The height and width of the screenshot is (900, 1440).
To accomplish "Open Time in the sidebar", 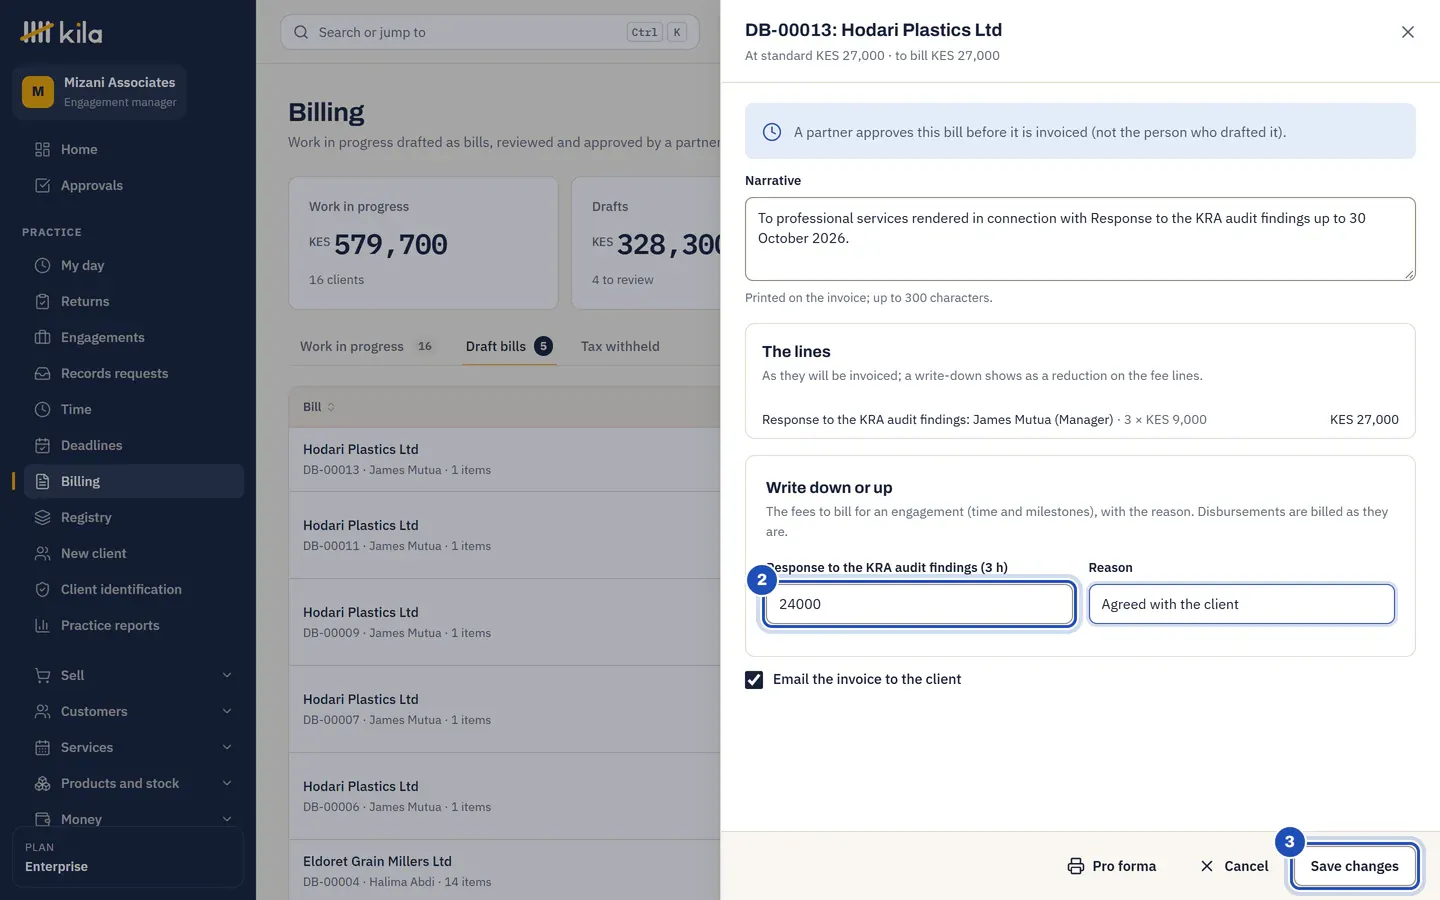I will pos(134,409).
